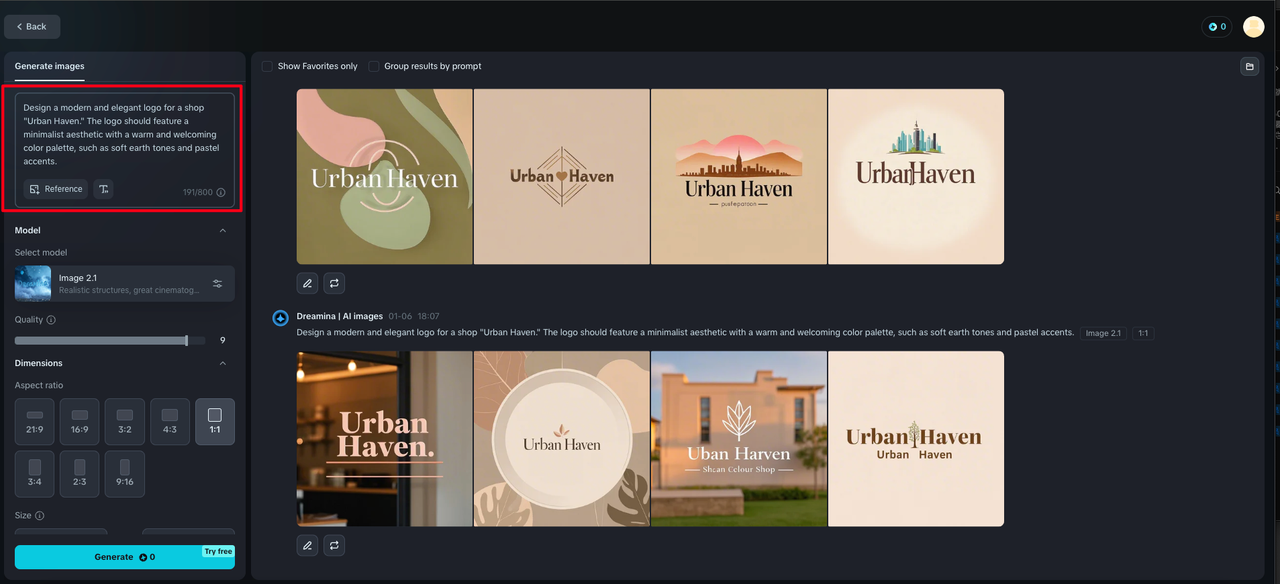This screenshot has height=584, width=1280.
Task: Open the diamond heart Urban Haven logo
Action: coord(562,177)
